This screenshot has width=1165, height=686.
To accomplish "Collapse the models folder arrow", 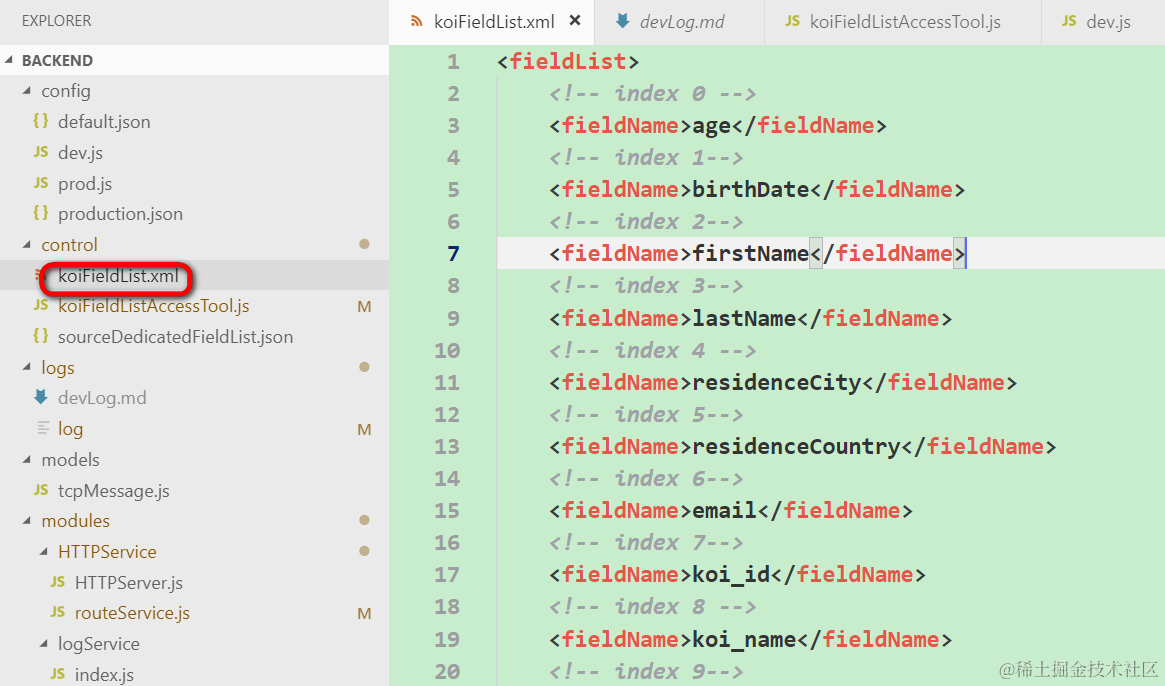I will pos(27,459).
